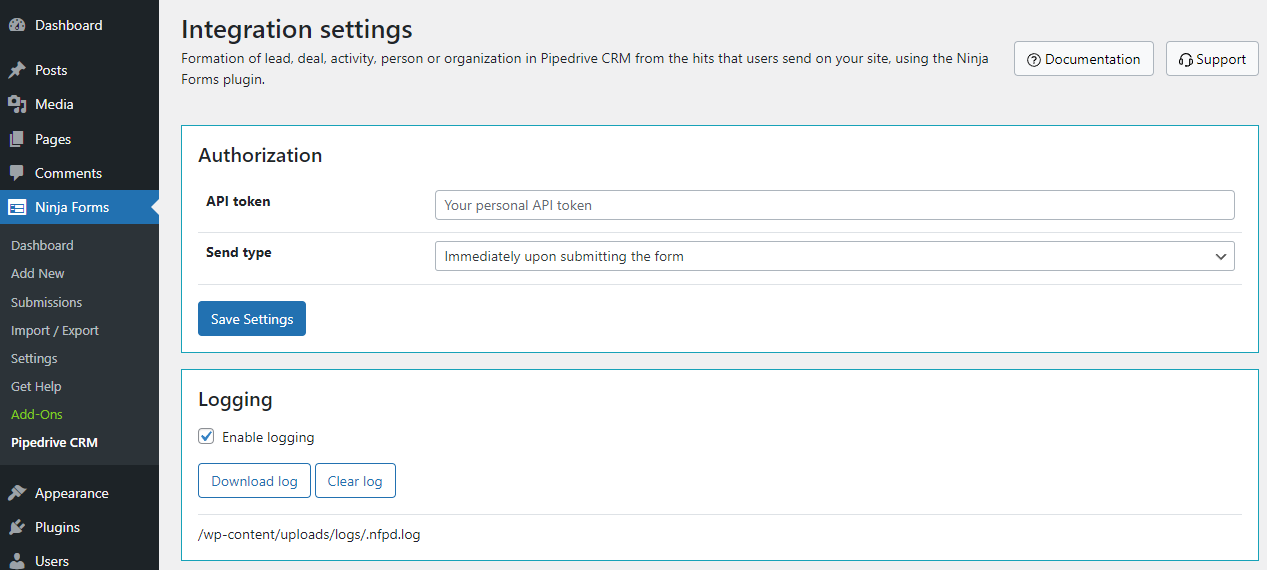Click the Clear log button

(355, 481)
